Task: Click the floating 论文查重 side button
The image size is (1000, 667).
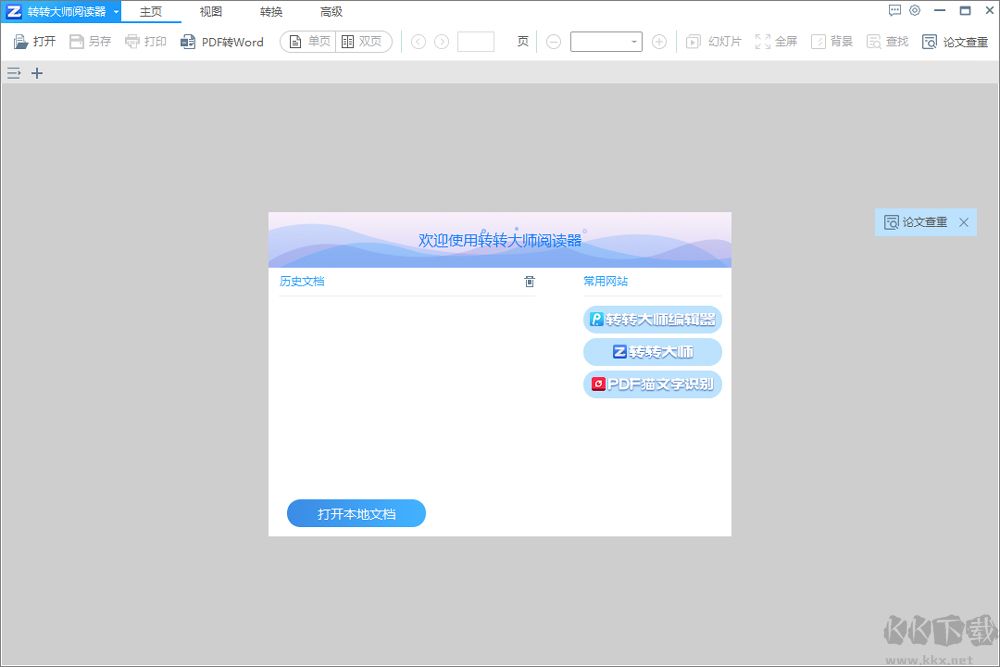Action: click(915, 223)
